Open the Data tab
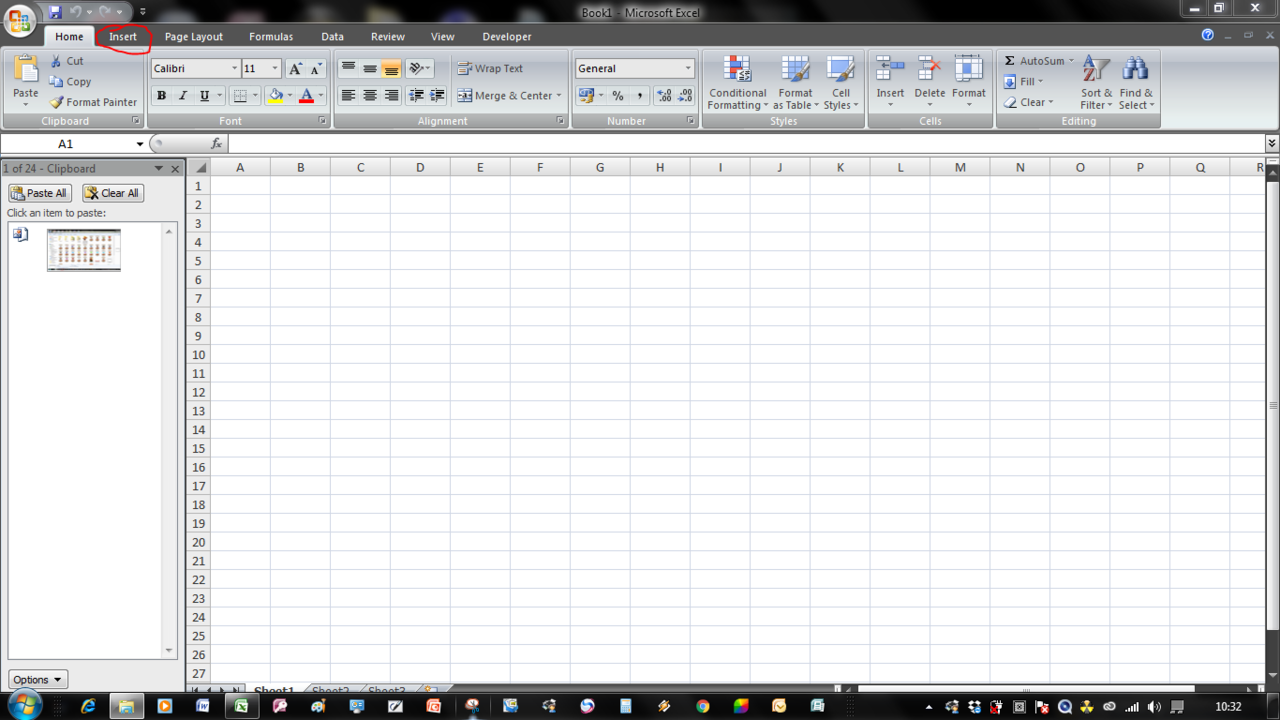1280x720 pixels. (x=333, y=37)
